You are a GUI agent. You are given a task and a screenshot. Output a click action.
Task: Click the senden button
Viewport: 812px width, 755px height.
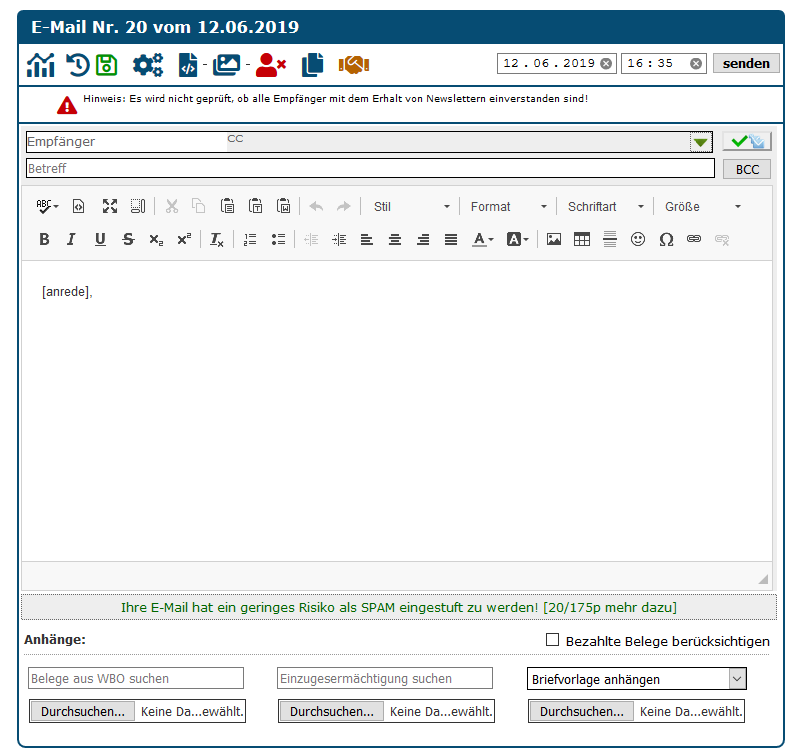(x=746, y=63)
